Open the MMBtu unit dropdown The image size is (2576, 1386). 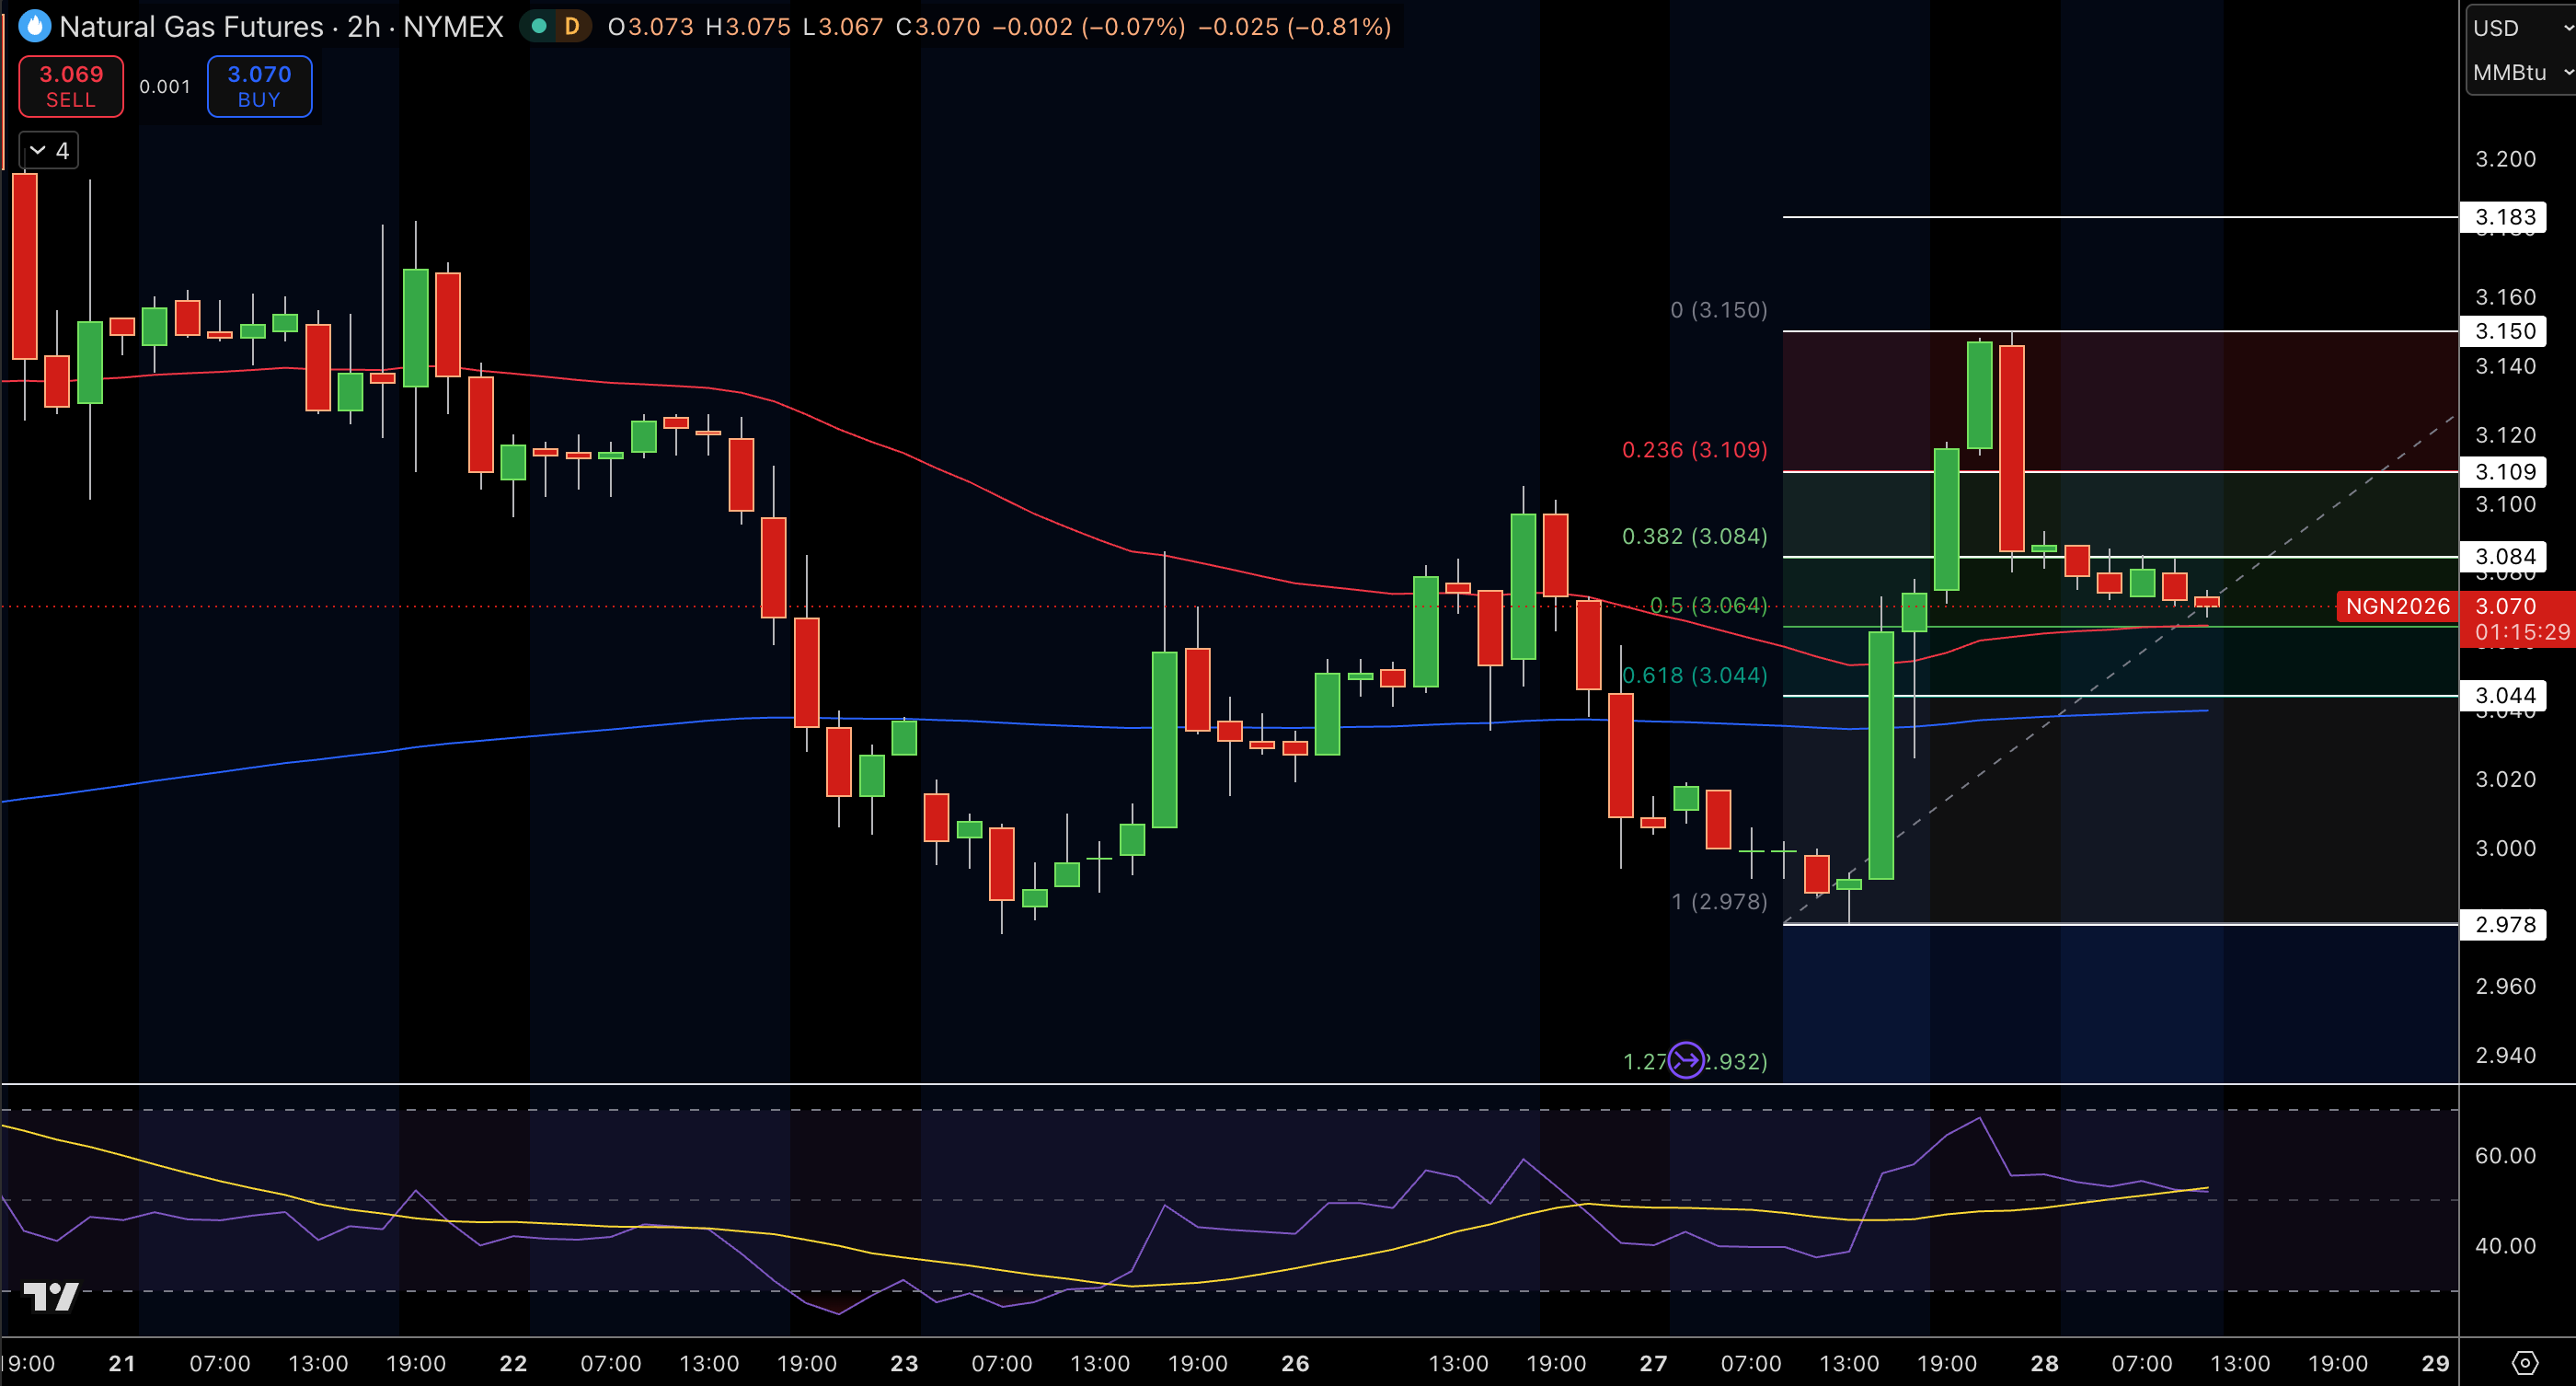coord(2520,72)
